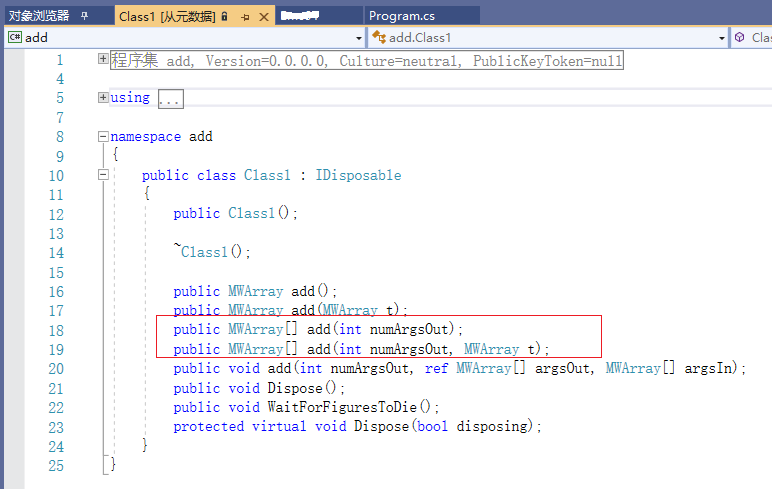Click Class1 in the class declaration
781x489 pixels.
coord(267,175)
